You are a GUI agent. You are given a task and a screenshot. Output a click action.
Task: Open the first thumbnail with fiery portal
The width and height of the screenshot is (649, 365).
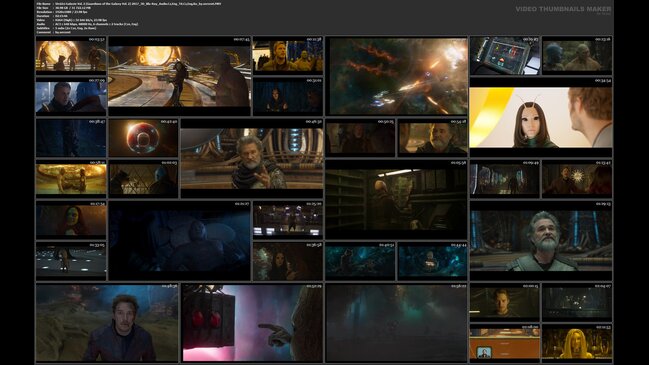(x=71, y=55)
